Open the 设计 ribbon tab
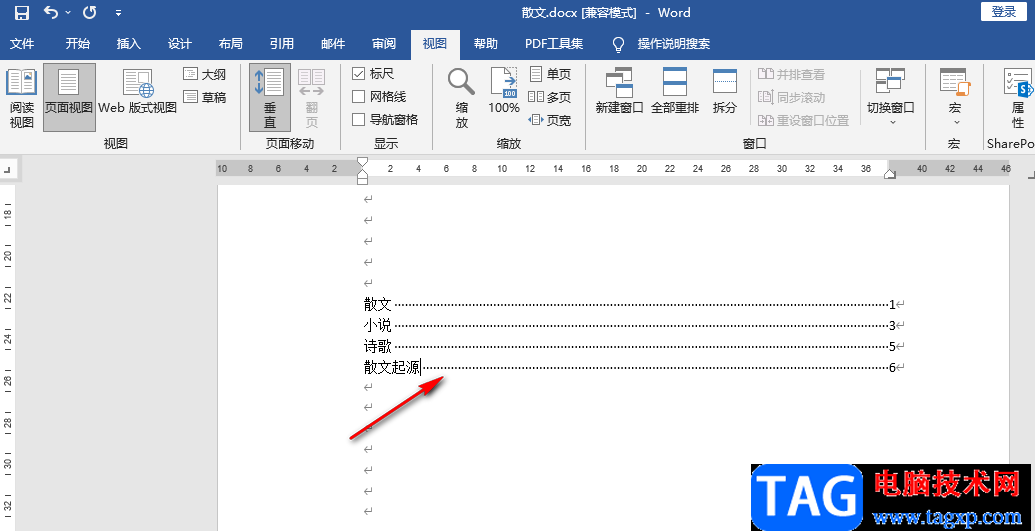This screenshot has width=1035, height=531. pos(180,44)
